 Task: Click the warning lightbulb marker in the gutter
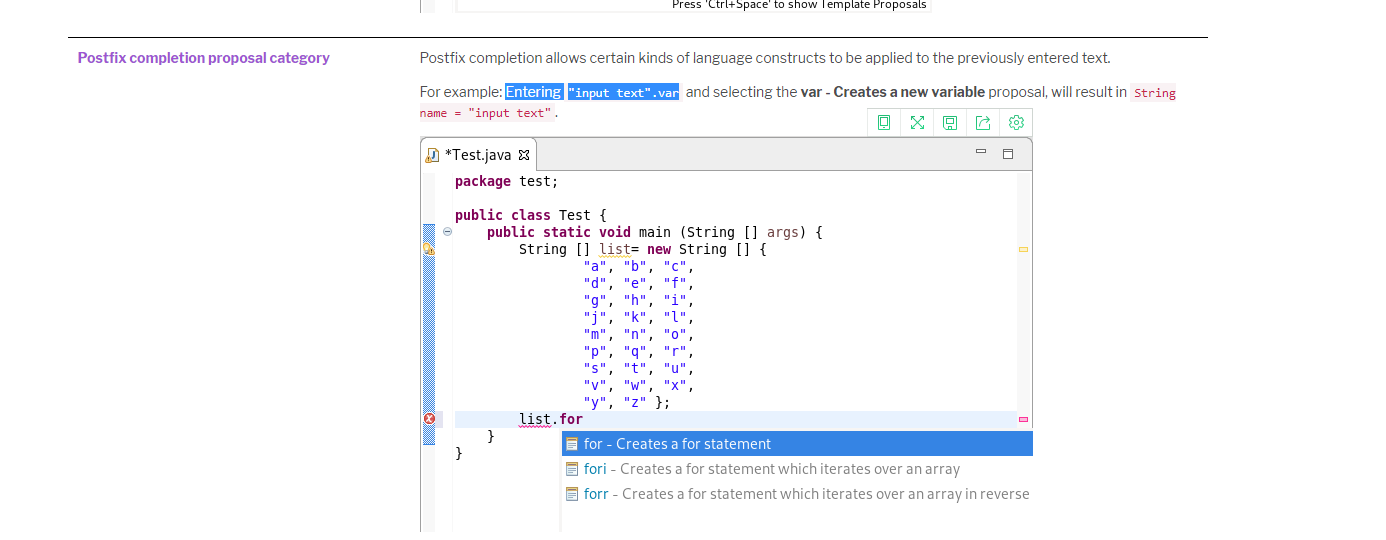coord(429,249)
